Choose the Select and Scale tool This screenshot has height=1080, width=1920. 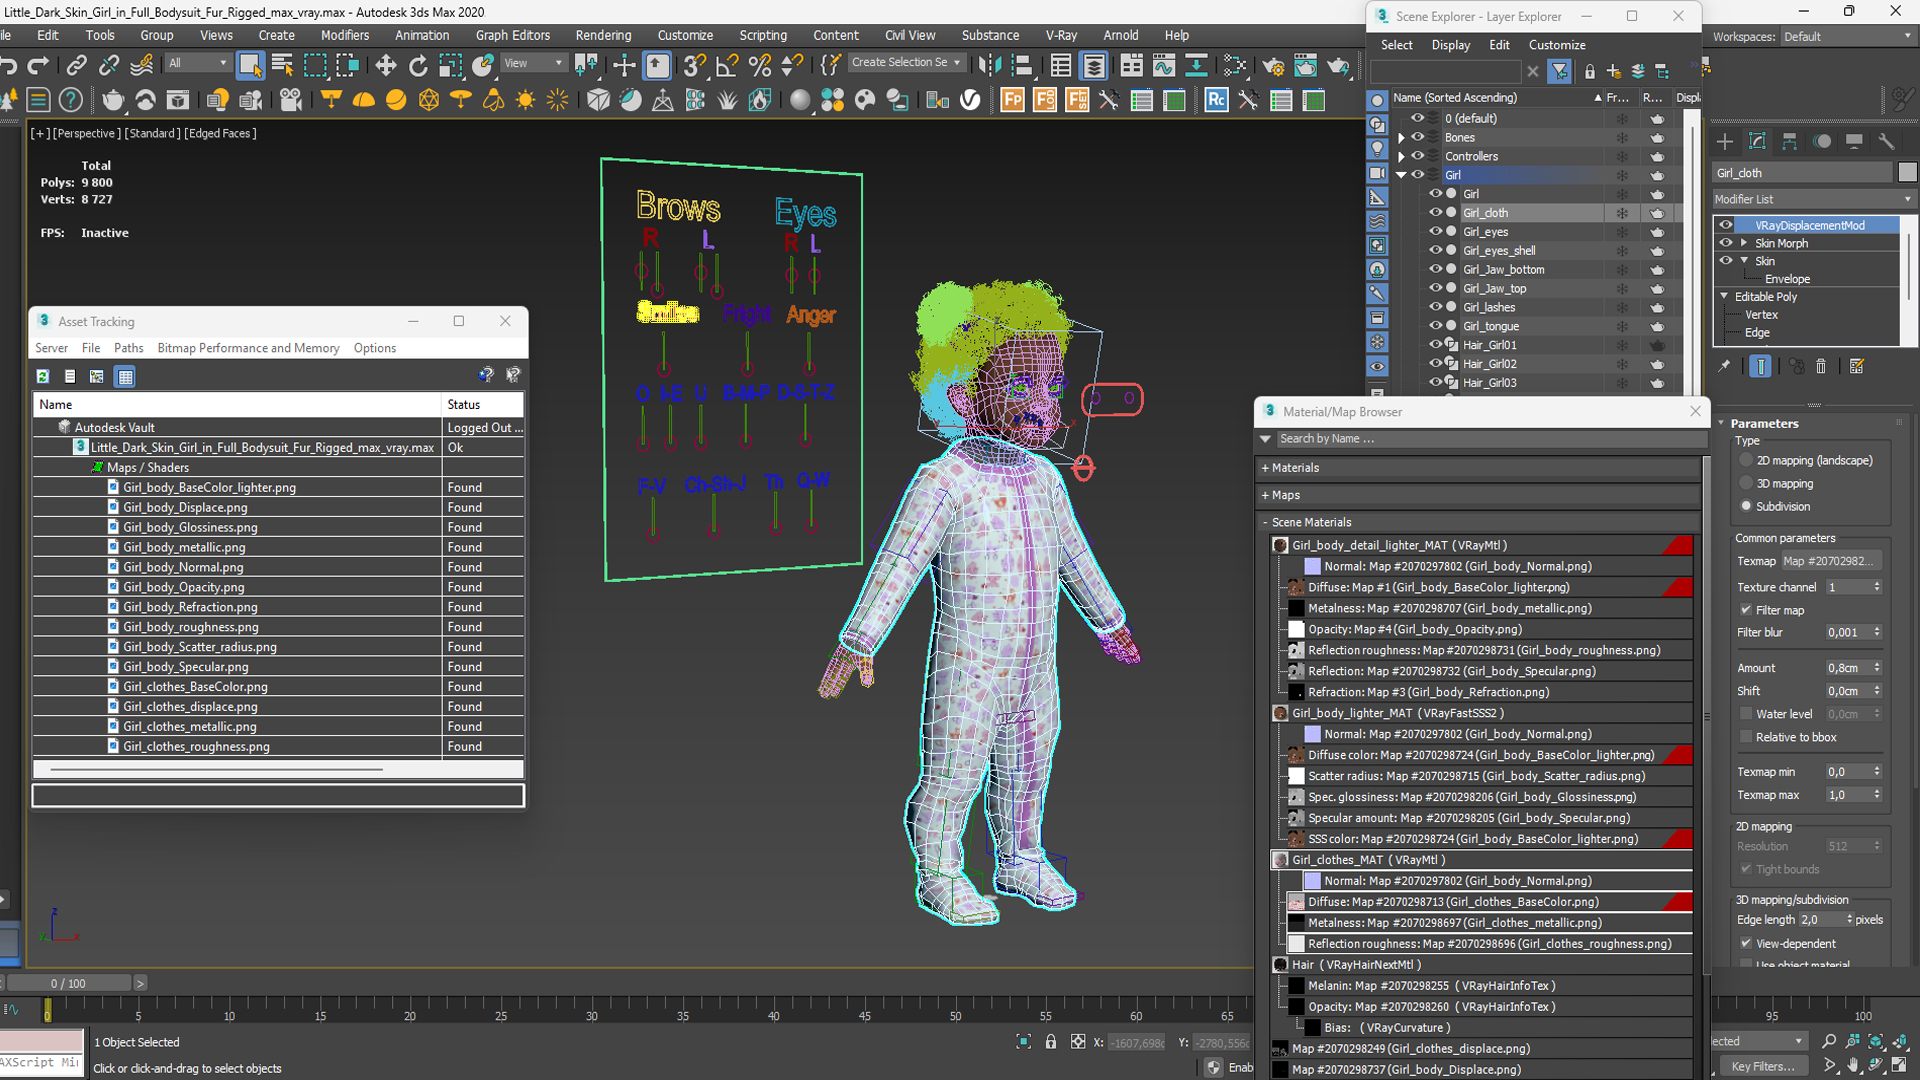tap(451, 66)
